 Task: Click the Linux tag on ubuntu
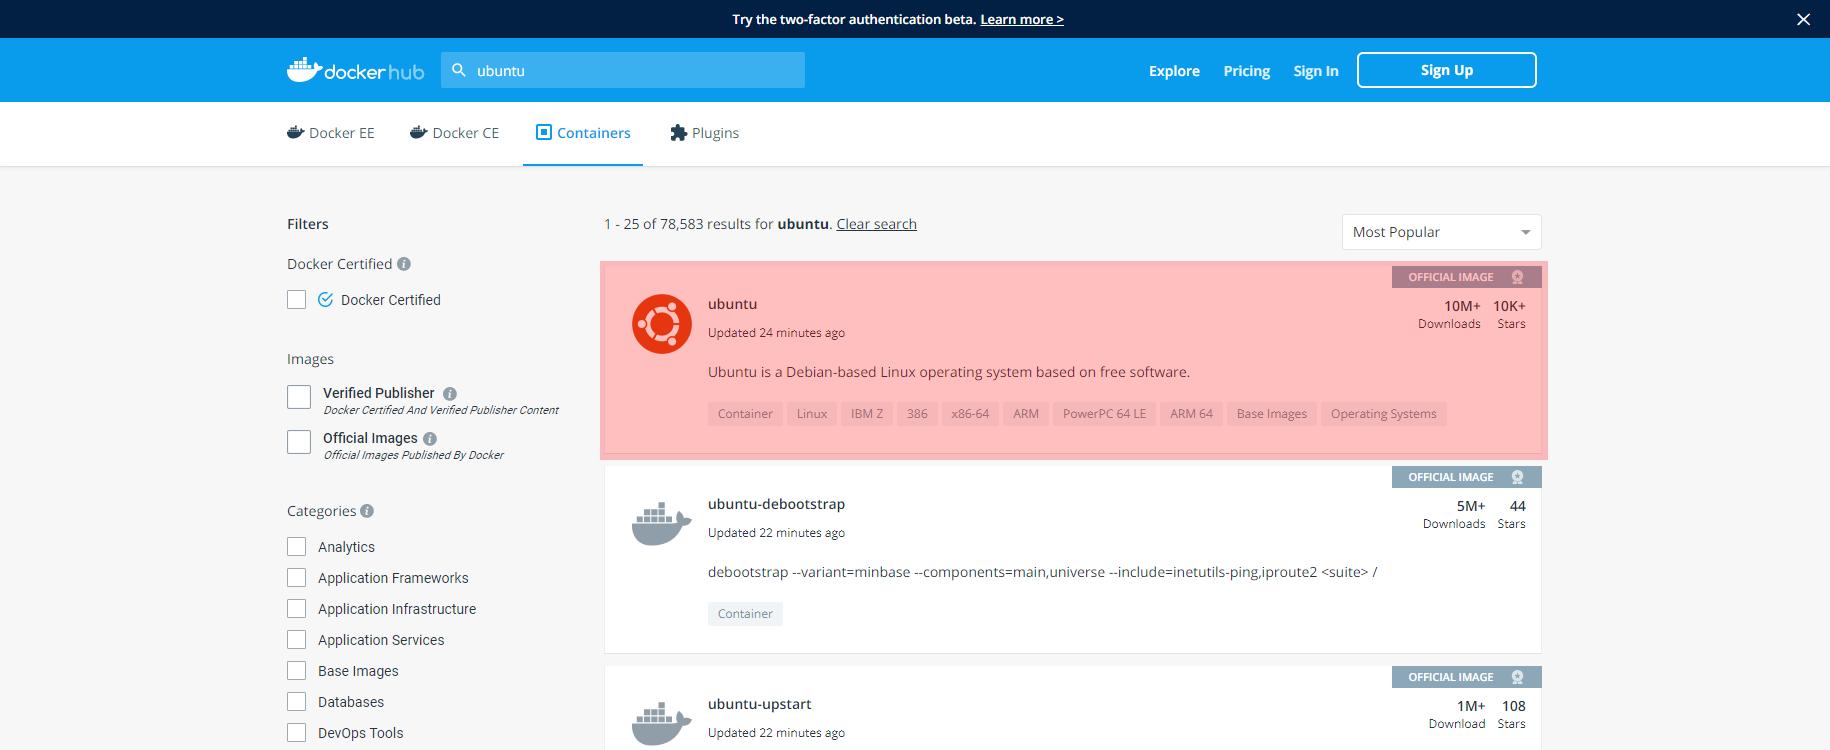[812, 414]
